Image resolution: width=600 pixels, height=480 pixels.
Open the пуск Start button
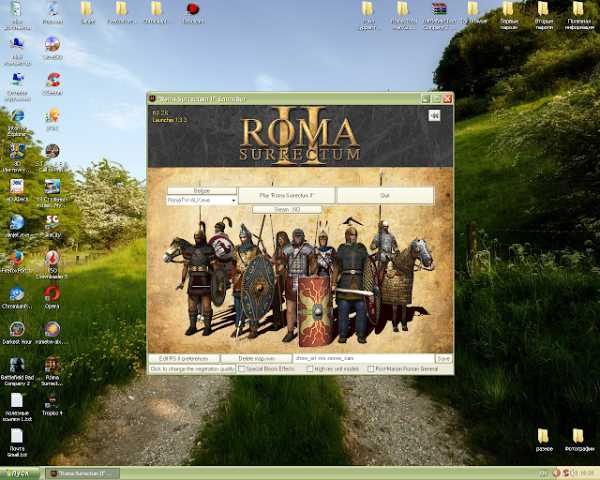(20, 473)
